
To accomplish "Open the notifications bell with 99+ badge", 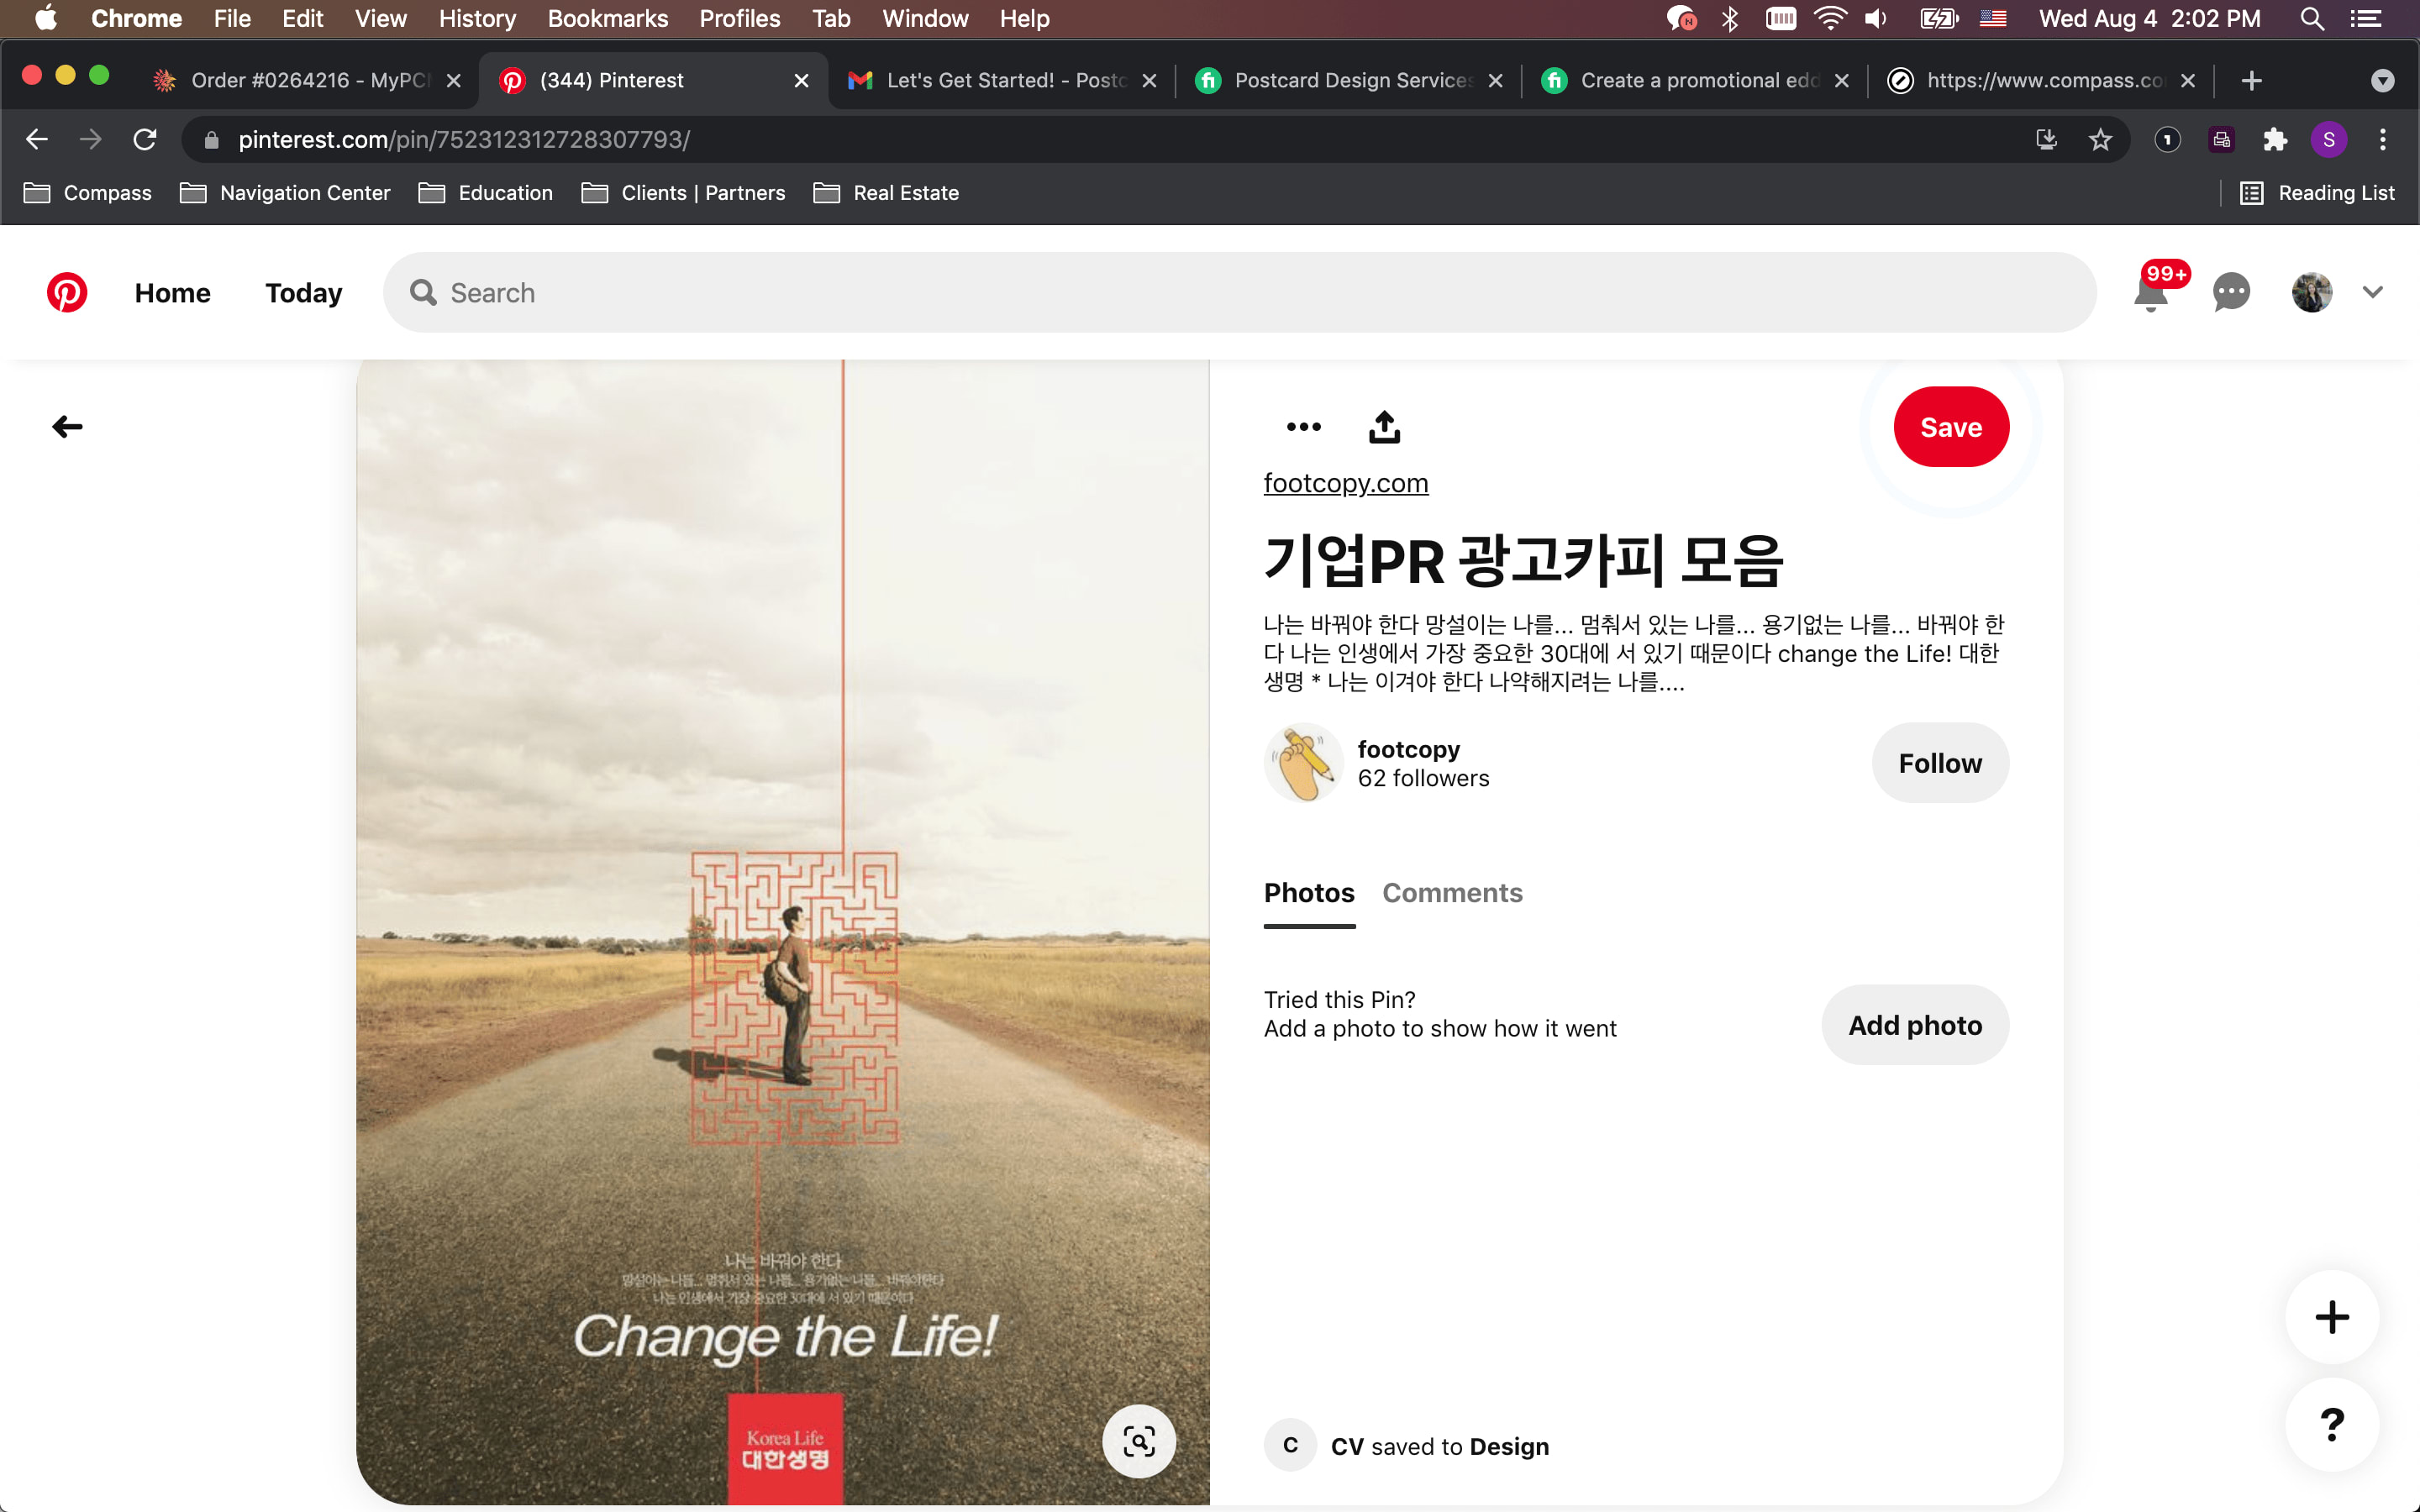I will (x=2151, y=292).
